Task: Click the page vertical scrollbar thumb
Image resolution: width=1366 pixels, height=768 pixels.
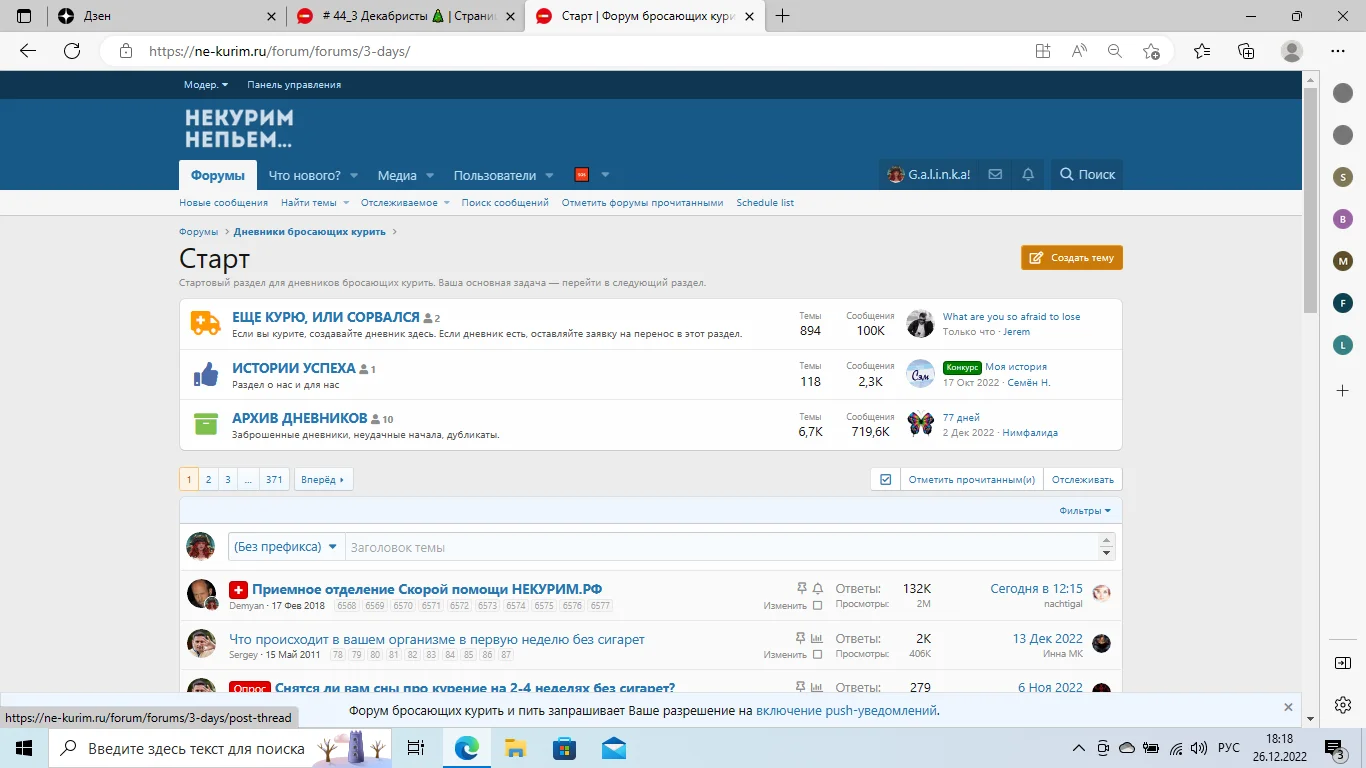Action: pos(1310,200)
